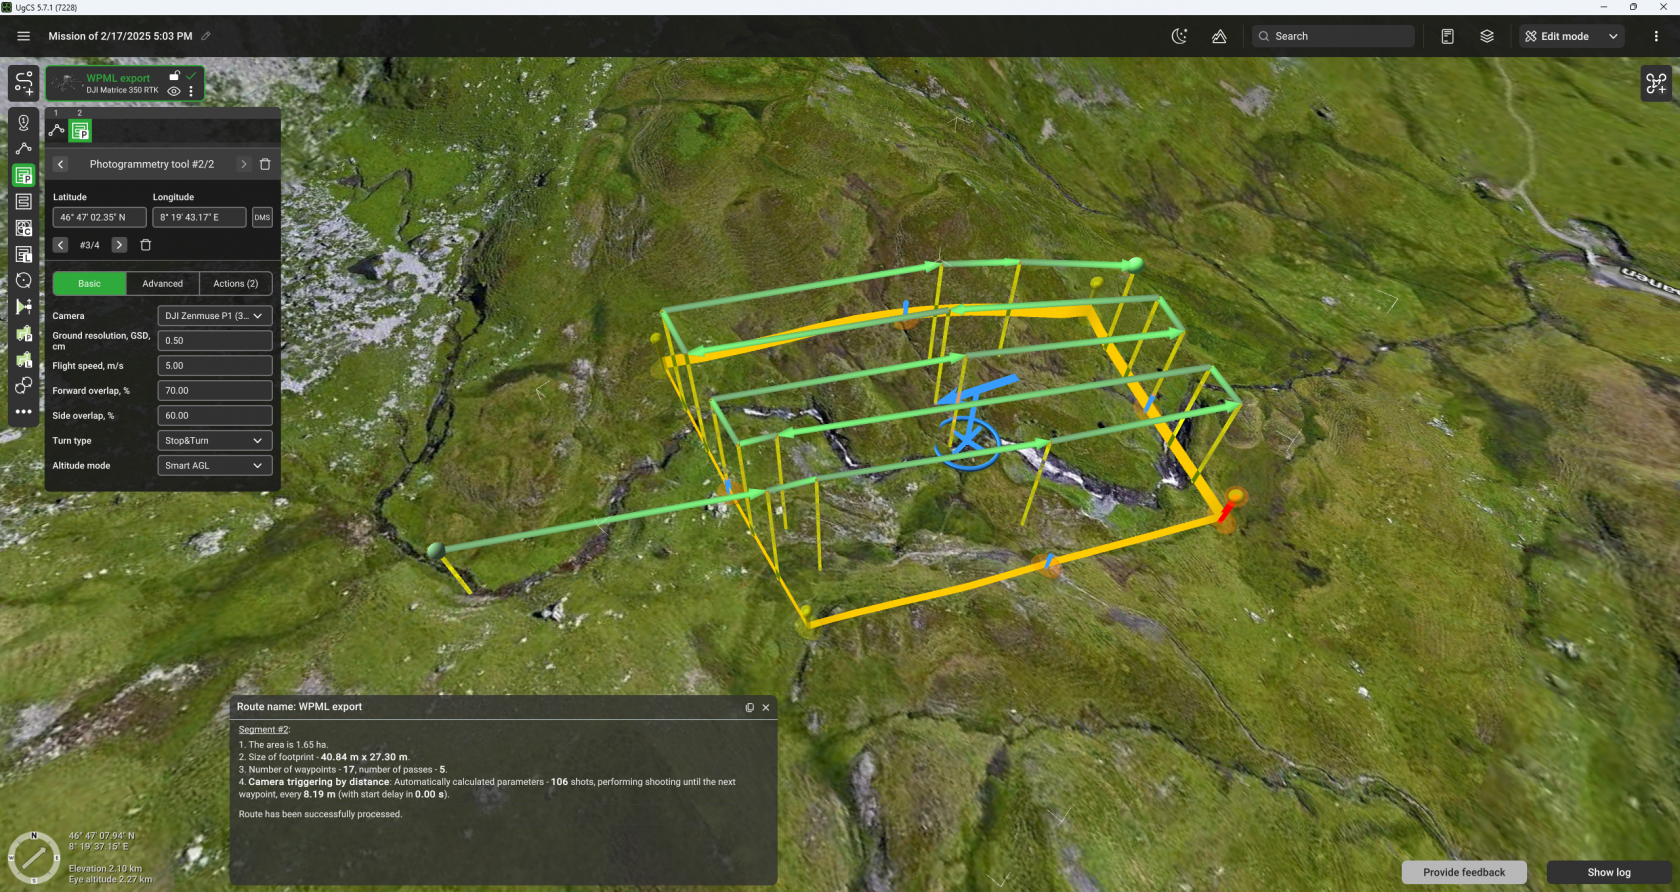The height and width of the screenshot is (892, 1680).
Task: Click the add drone icon
Action: click(x=1656, y=84)
